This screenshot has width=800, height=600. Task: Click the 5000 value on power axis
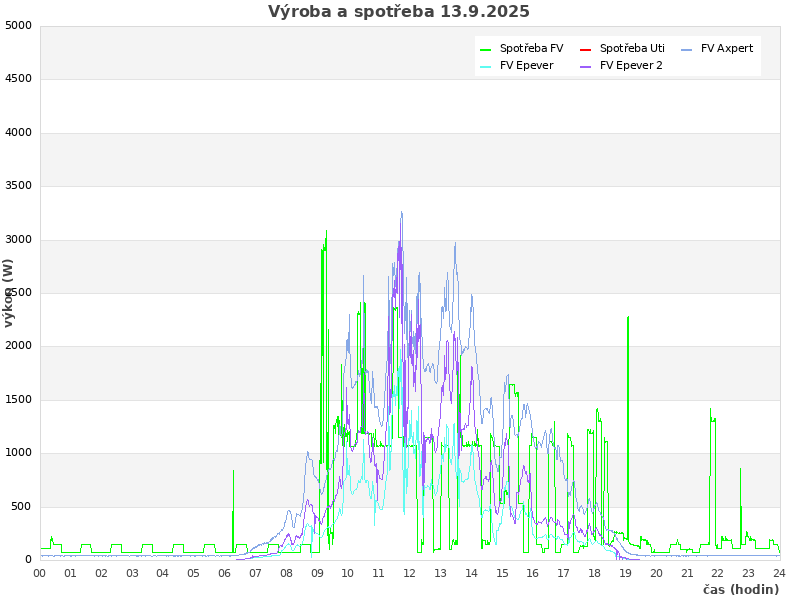coord(18,25)
